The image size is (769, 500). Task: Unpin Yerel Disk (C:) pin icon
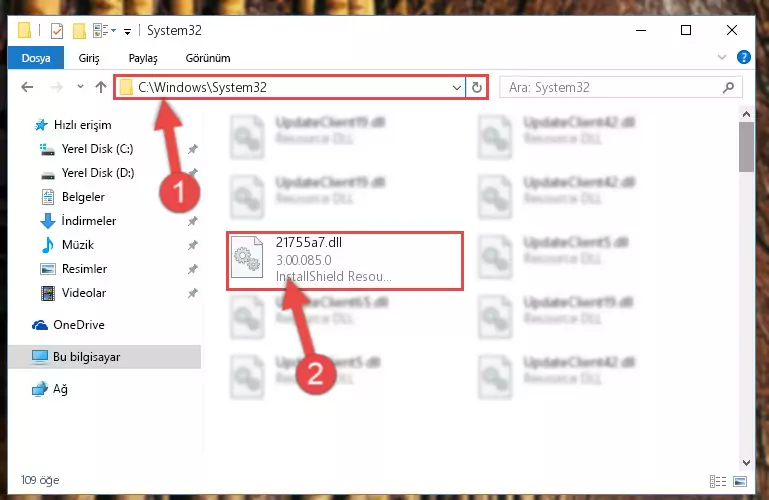click(193, 149)
